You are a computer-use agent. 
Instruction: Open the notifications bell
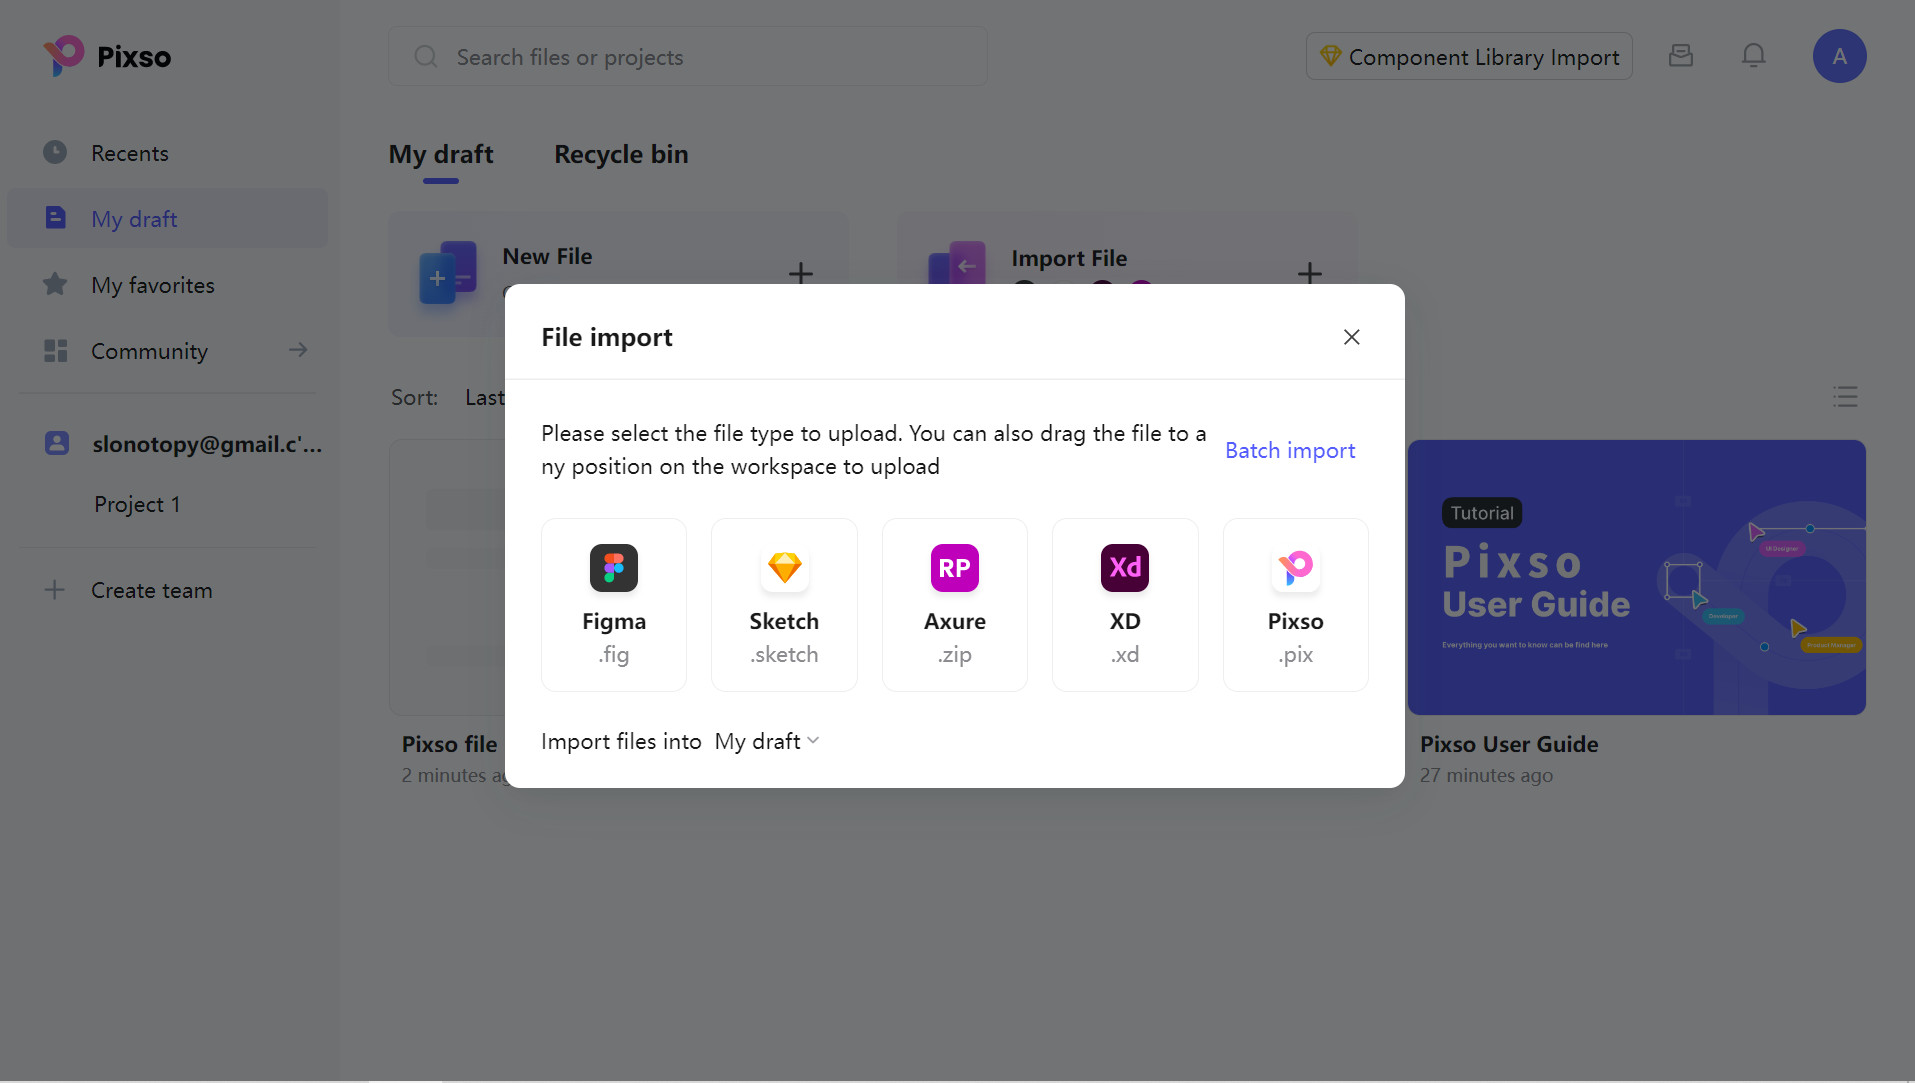pos(1753,56)
